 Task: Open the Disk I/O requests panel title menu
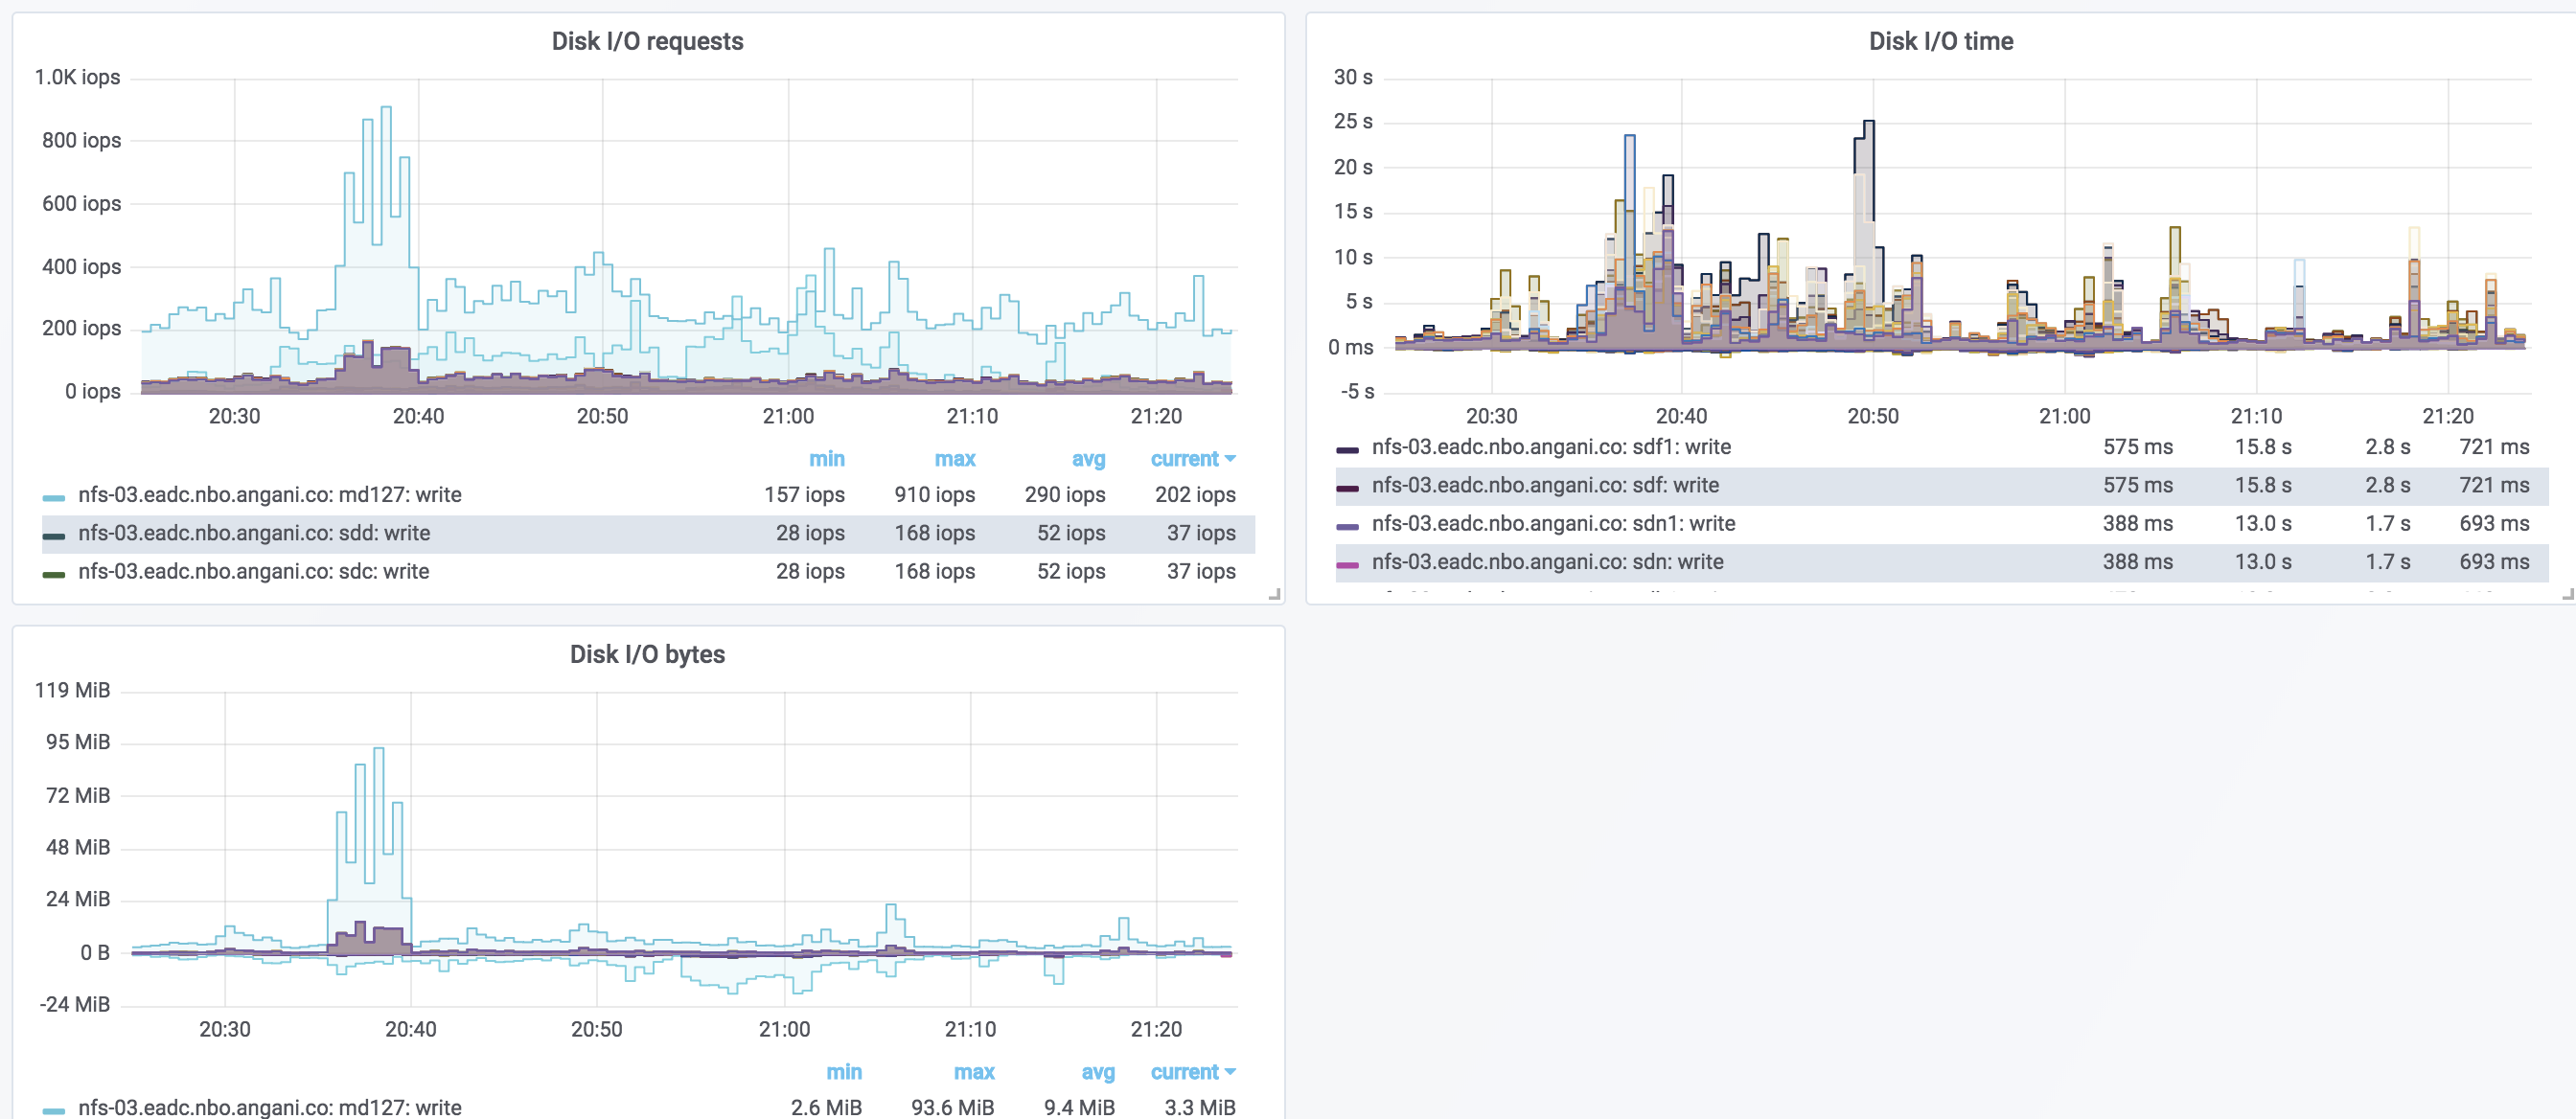[x=647, y=41]
